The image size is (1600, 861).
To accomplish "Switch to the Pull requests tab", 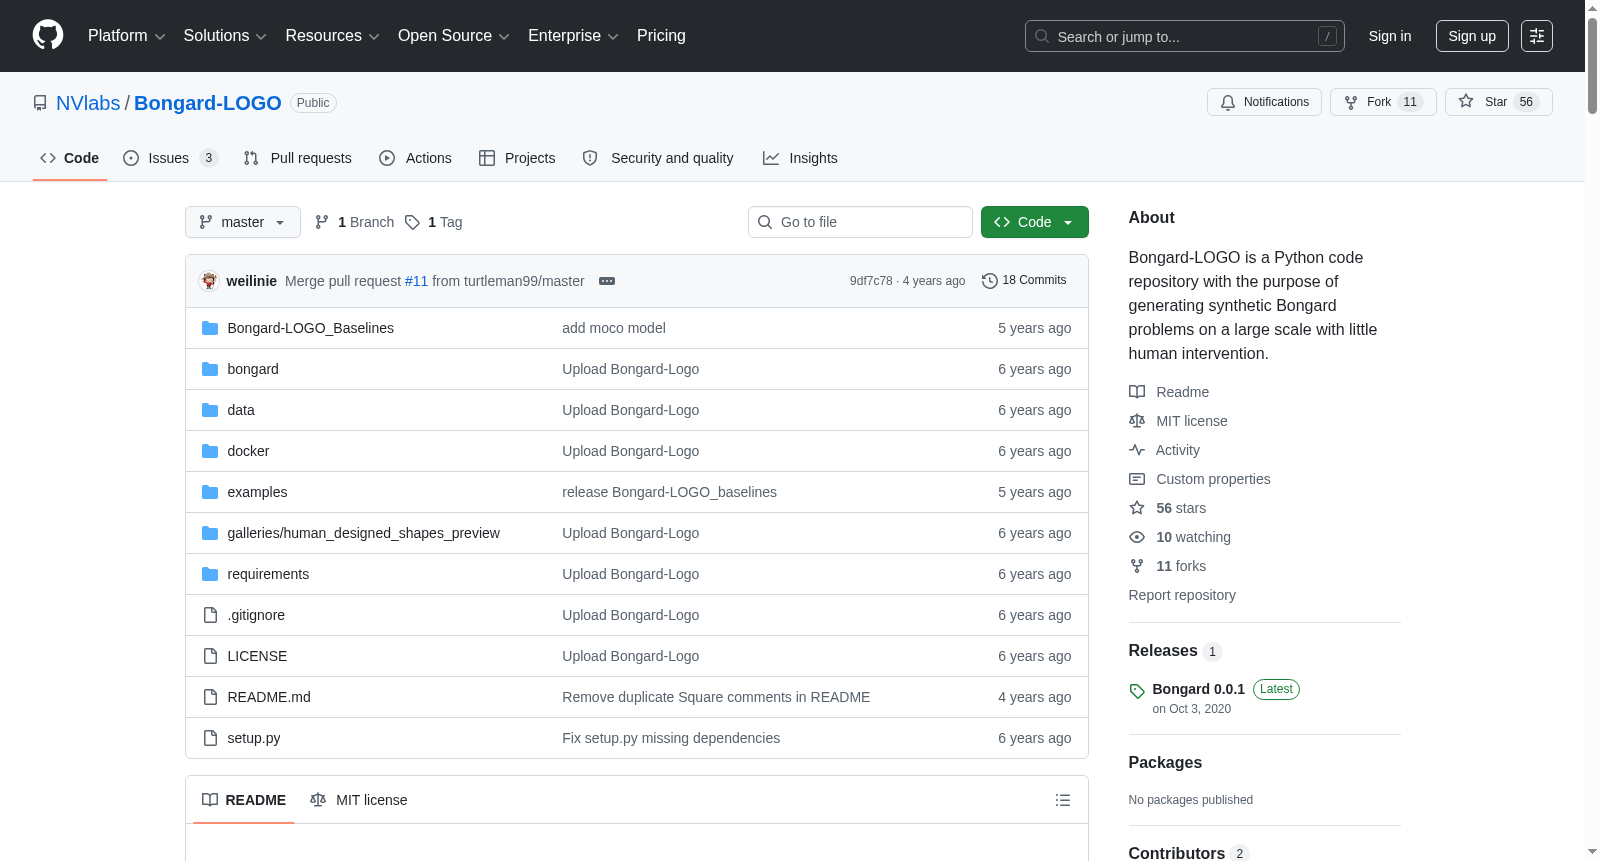I will pyautogui.click(x=298, y=158).
